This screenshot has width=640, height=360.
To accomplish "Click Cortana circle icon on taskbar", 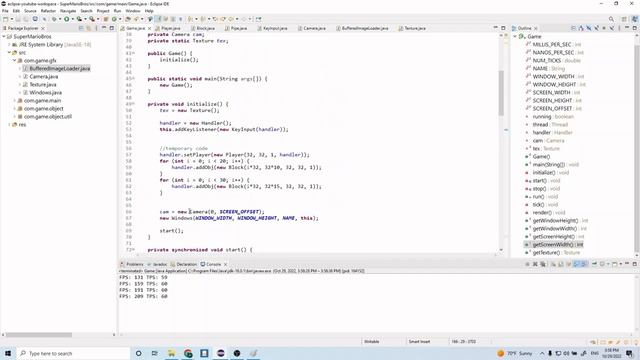I will pyautogui.click(x=138, y=353).
